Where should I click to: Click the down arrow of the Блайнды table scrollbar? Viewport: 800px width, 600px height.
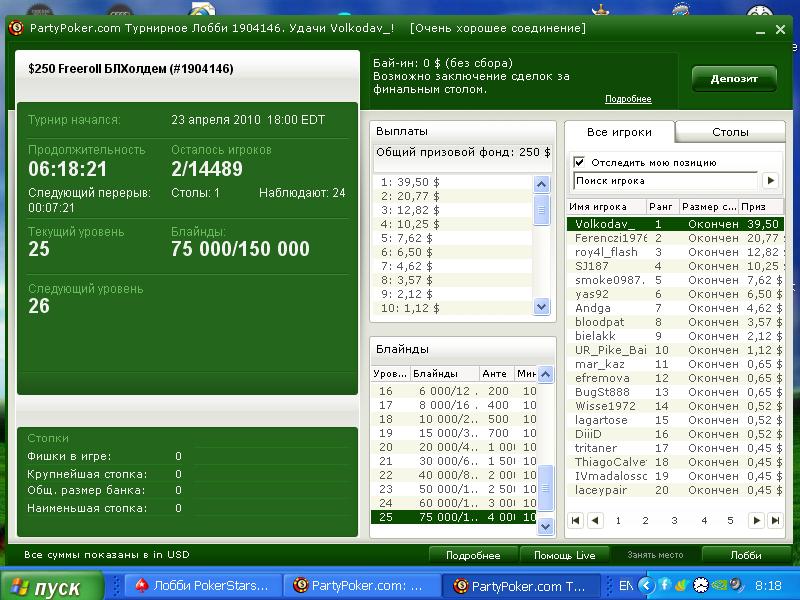pos(545,526)
